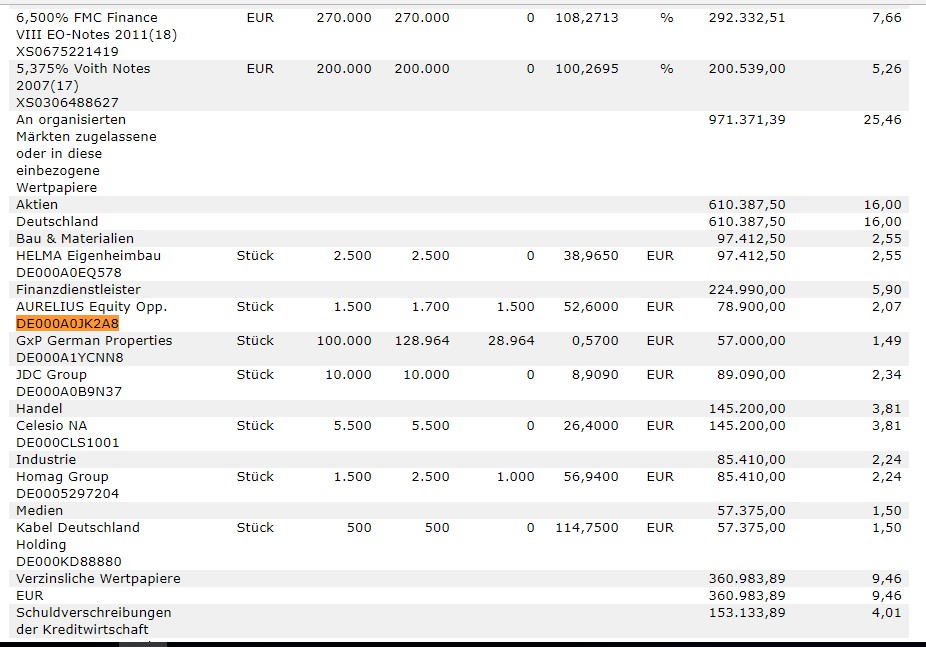Click the AURELIUS price 52,6000
Viewport: 926px width, 647px height.
point(590,307)
